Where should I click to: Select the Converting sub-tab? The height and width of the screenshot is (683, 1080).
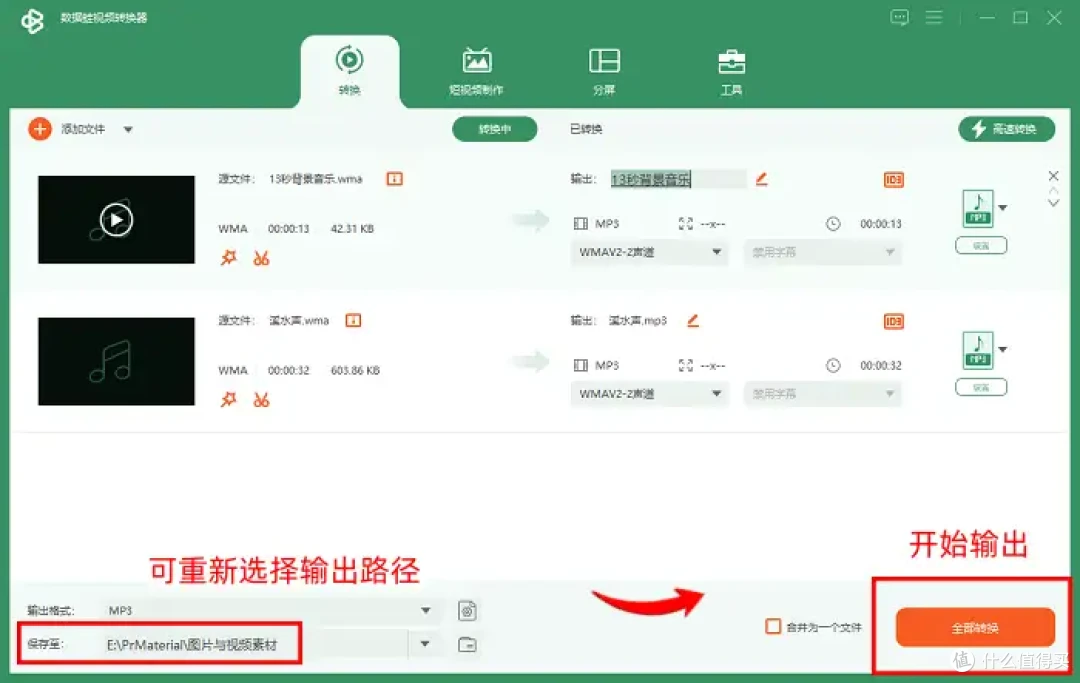point(495,129)
